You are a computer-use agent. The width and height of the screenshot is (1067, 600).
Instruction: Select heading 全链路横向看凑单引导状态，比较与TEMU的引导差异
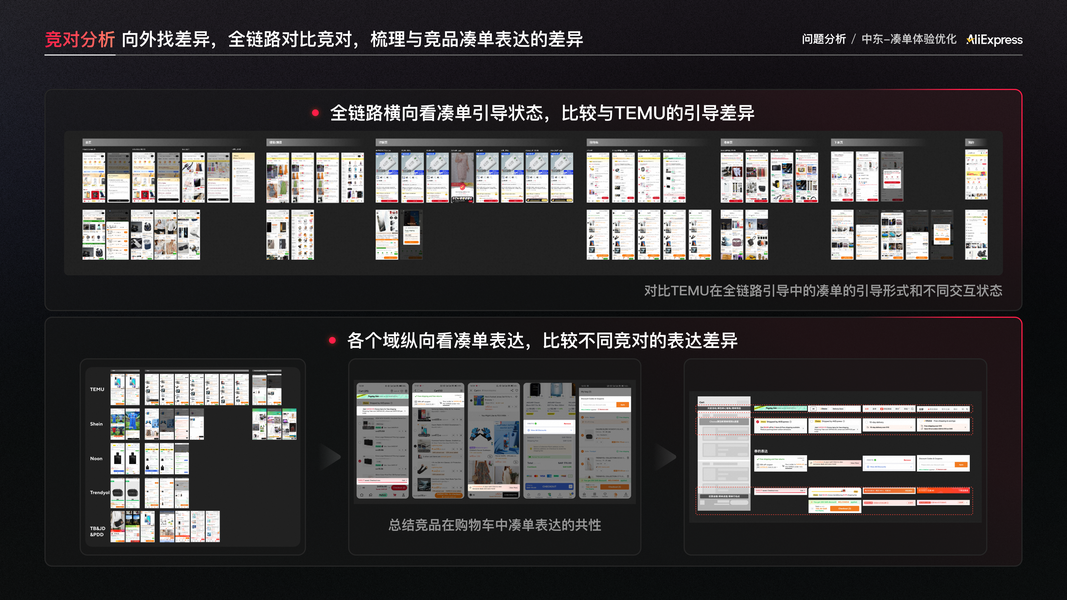click(542, 113)
